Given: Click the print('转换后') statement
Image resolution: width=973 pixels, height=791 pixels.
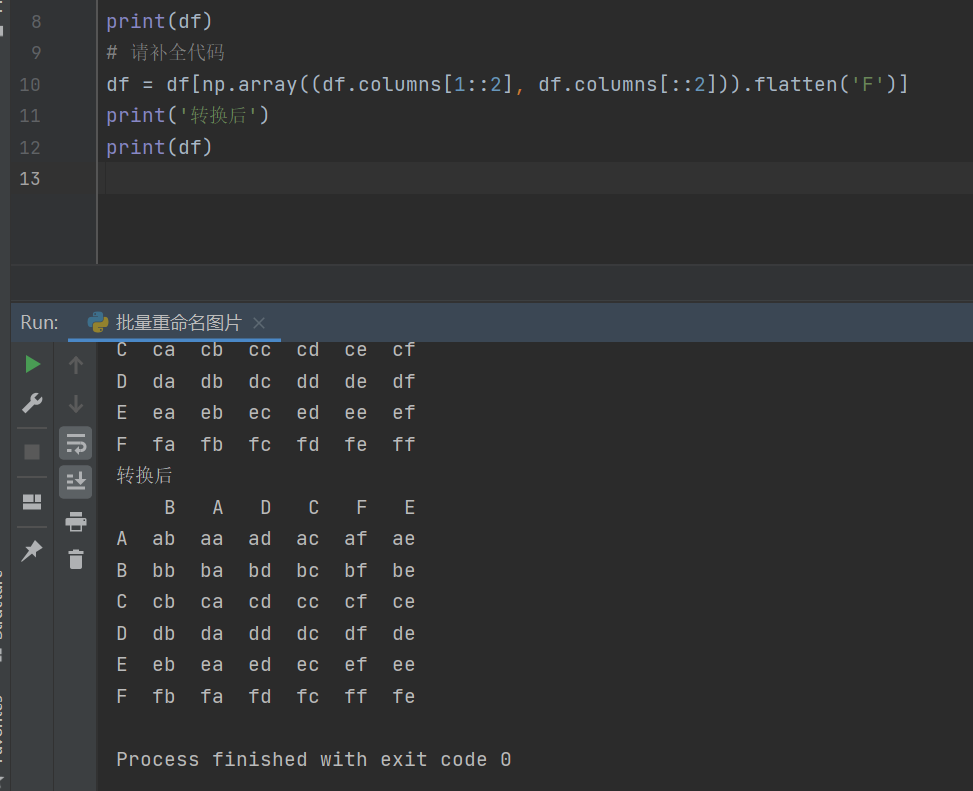Looking at the screenshot, I should point(187,115).
